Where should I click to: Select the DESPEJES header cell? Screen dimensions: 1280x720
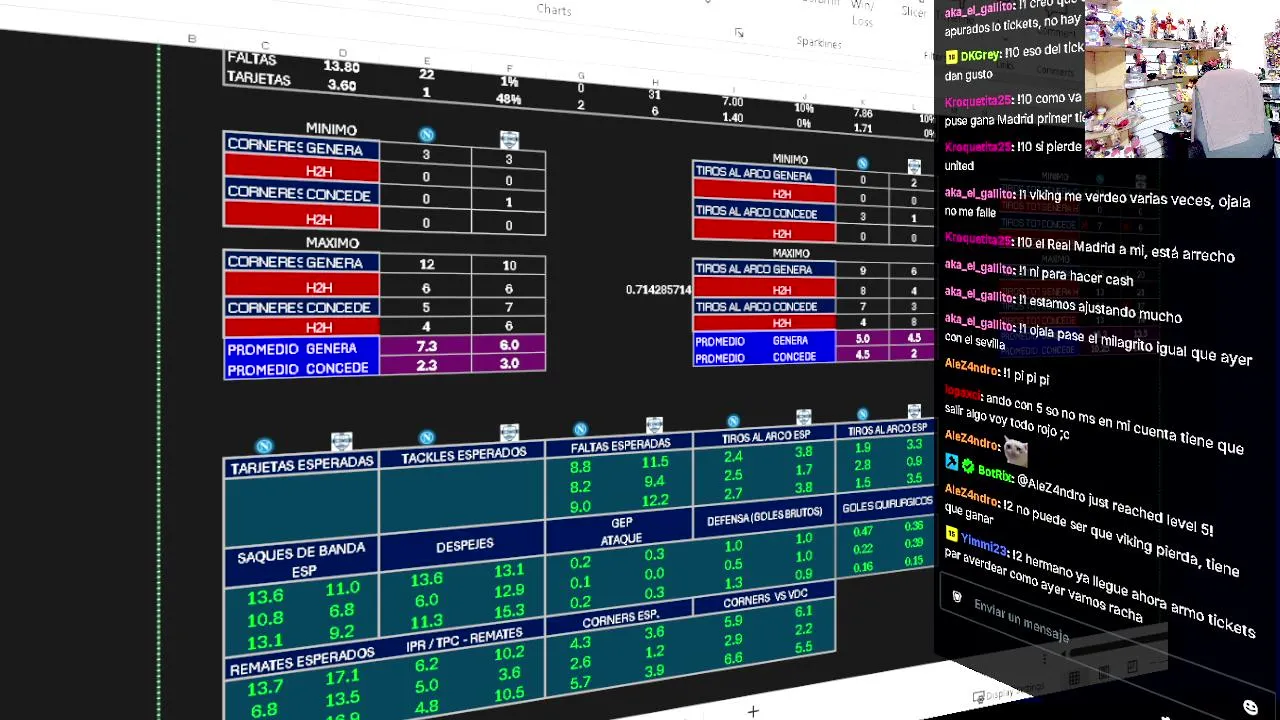coord(464,545)
